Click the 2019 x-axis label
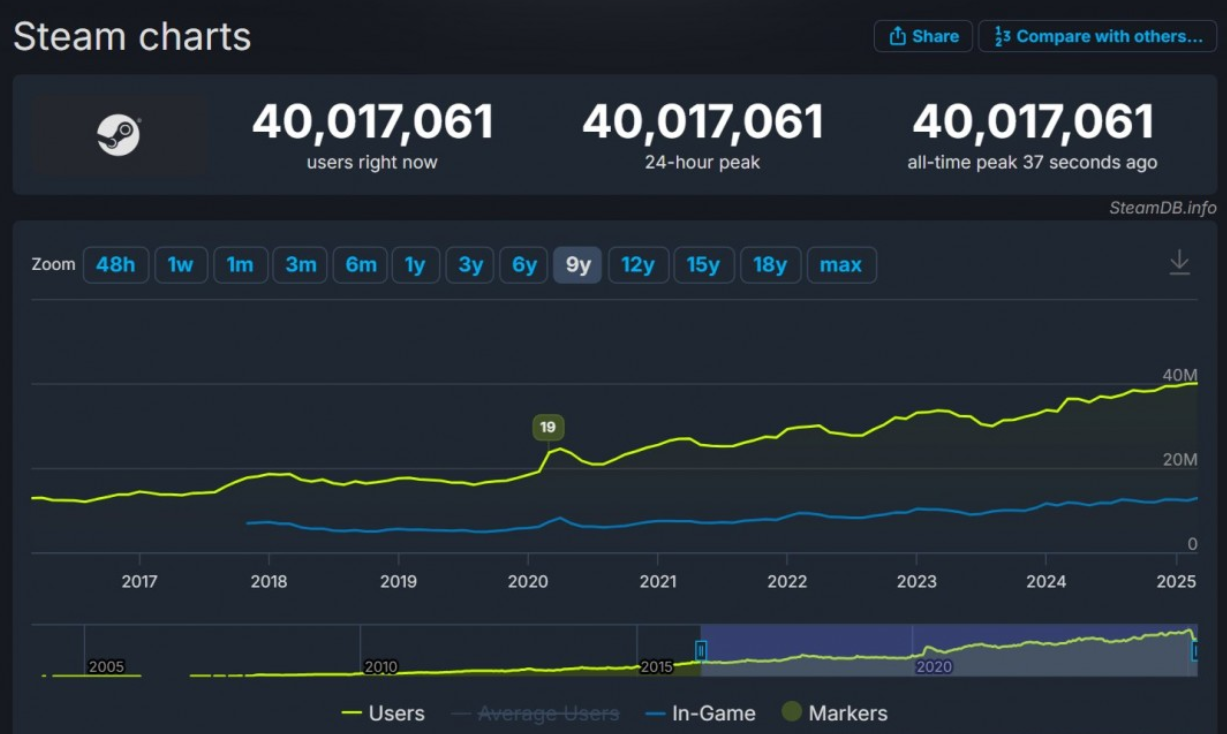Screen dimensions: 1227x734 click(x=398, y=581)
